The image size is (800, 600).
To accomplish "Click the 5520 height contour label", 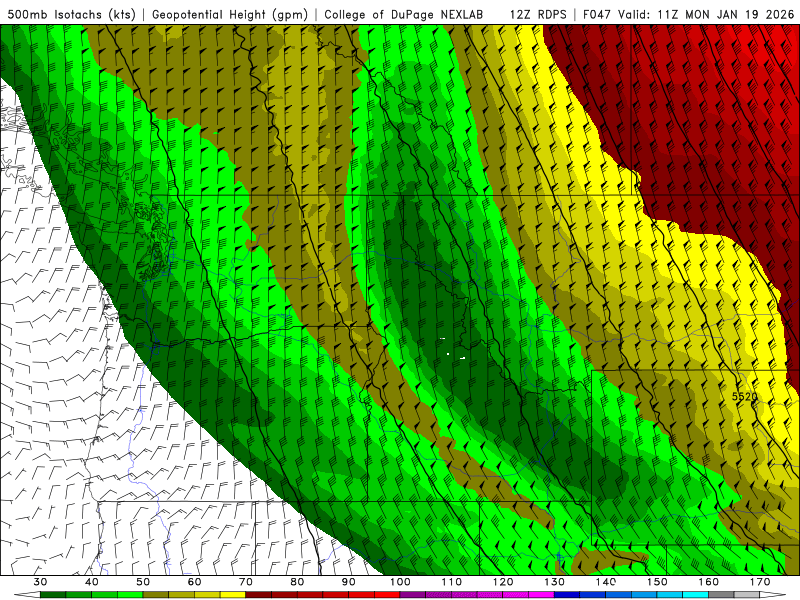I will tap(744, 396).
